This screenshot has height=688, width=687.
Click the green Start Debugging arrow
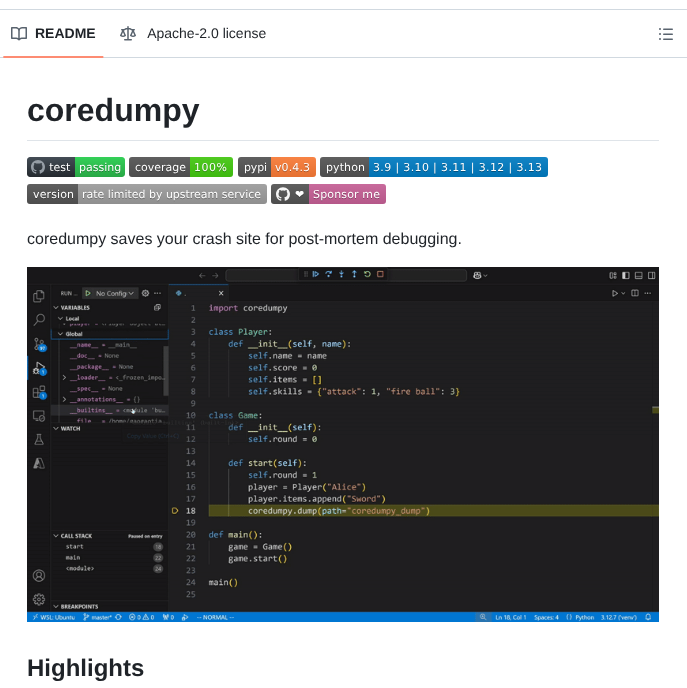(x=88, y=293)
